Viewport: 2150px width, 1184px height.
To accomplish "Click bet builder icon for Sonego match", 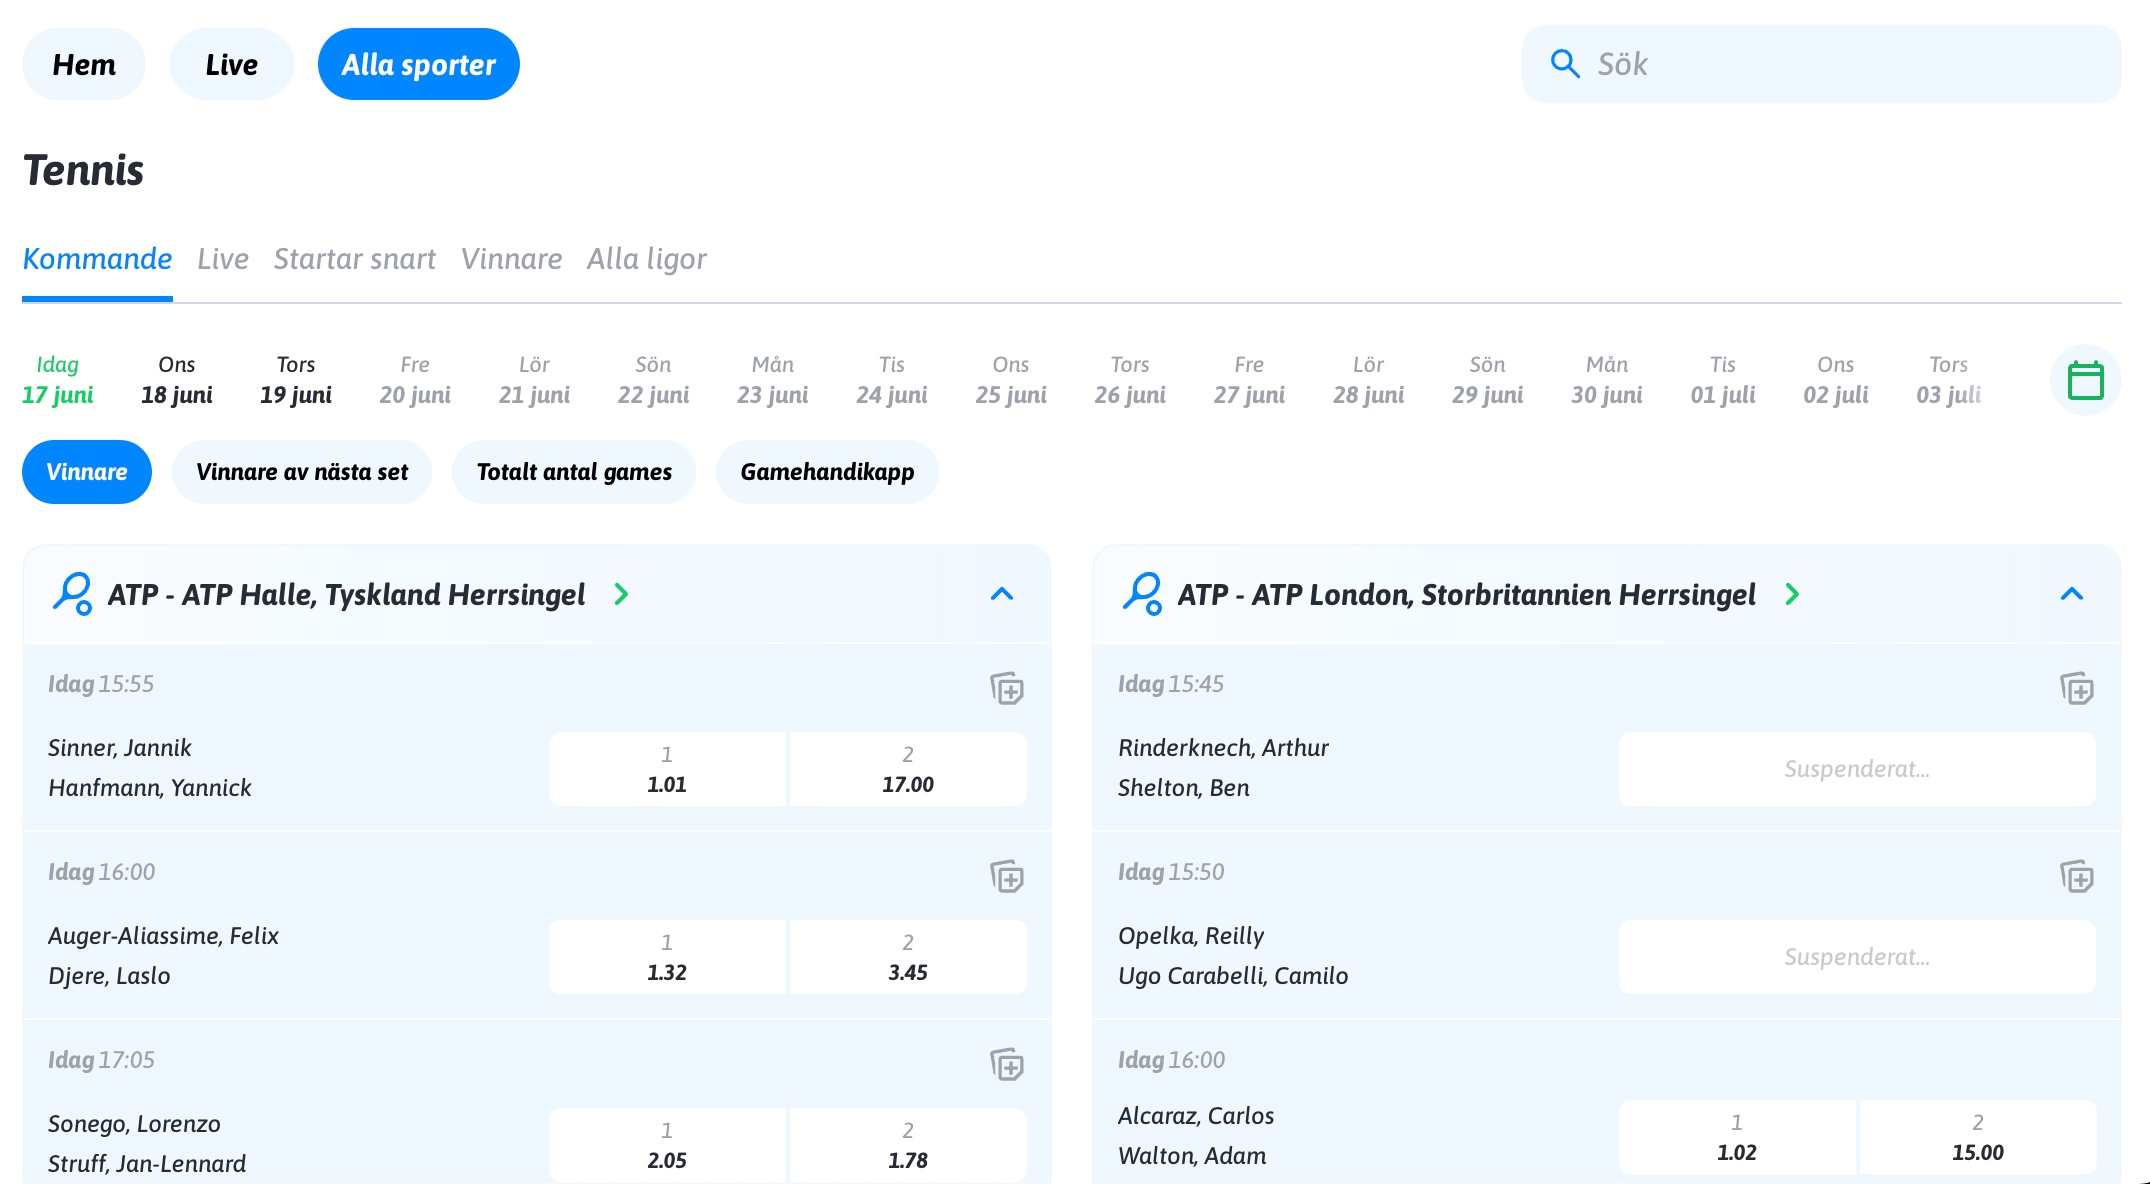I will [1006, 1065].
